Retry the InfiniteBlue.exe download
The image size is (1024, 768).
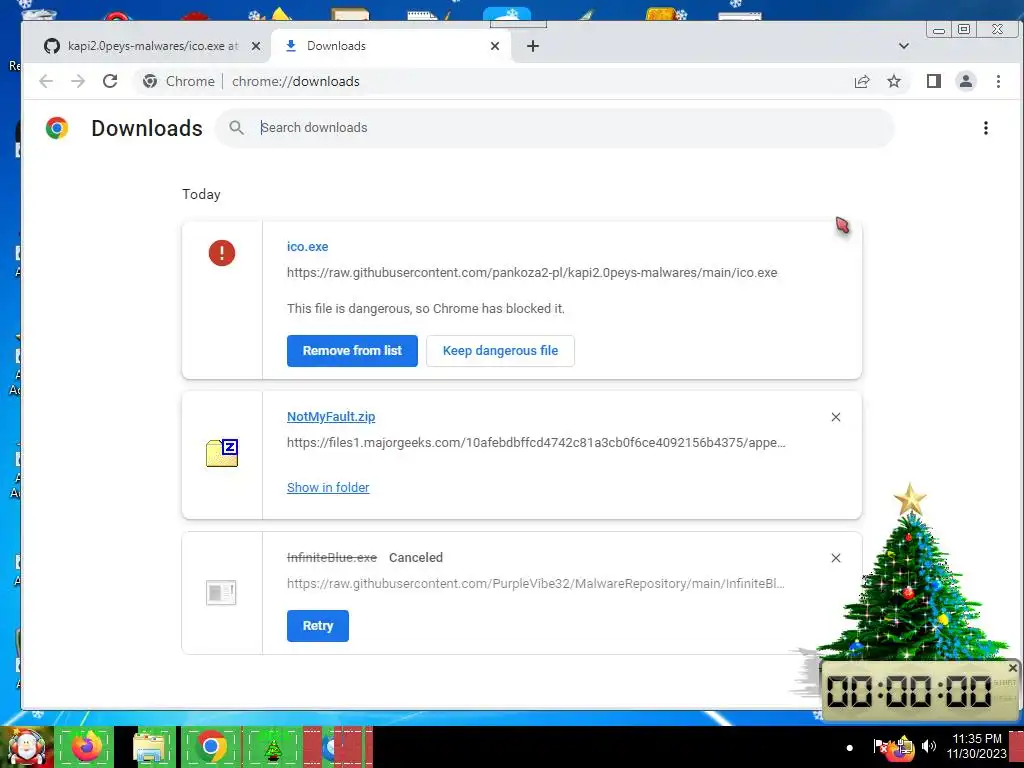click(x=317, y=626)
